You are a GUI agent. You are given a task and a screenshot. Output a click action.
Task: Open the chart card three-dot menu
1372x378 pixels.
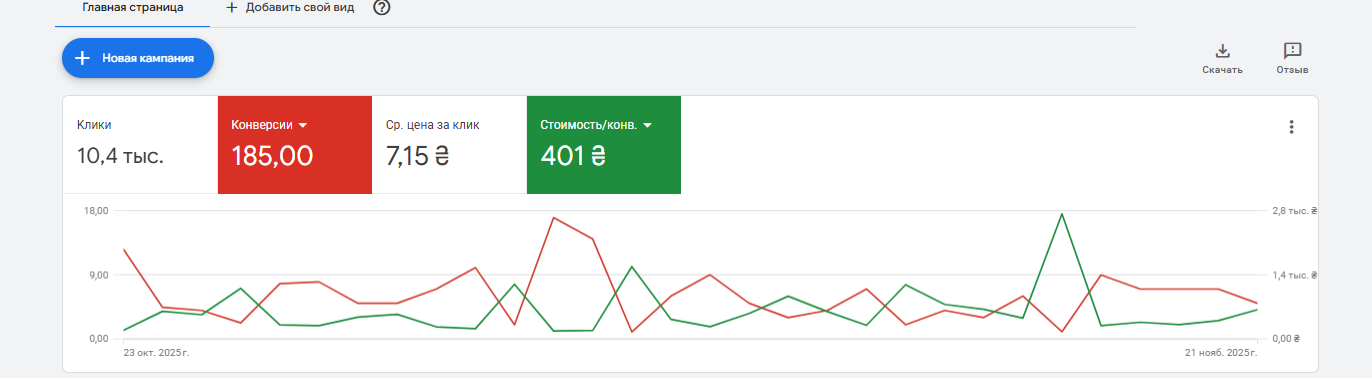click(x=1291, y=127)
